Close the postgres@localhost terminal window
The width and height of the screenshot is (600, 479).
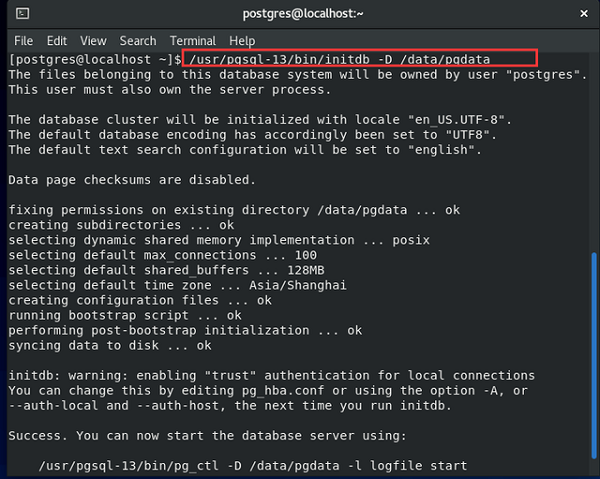584,14
